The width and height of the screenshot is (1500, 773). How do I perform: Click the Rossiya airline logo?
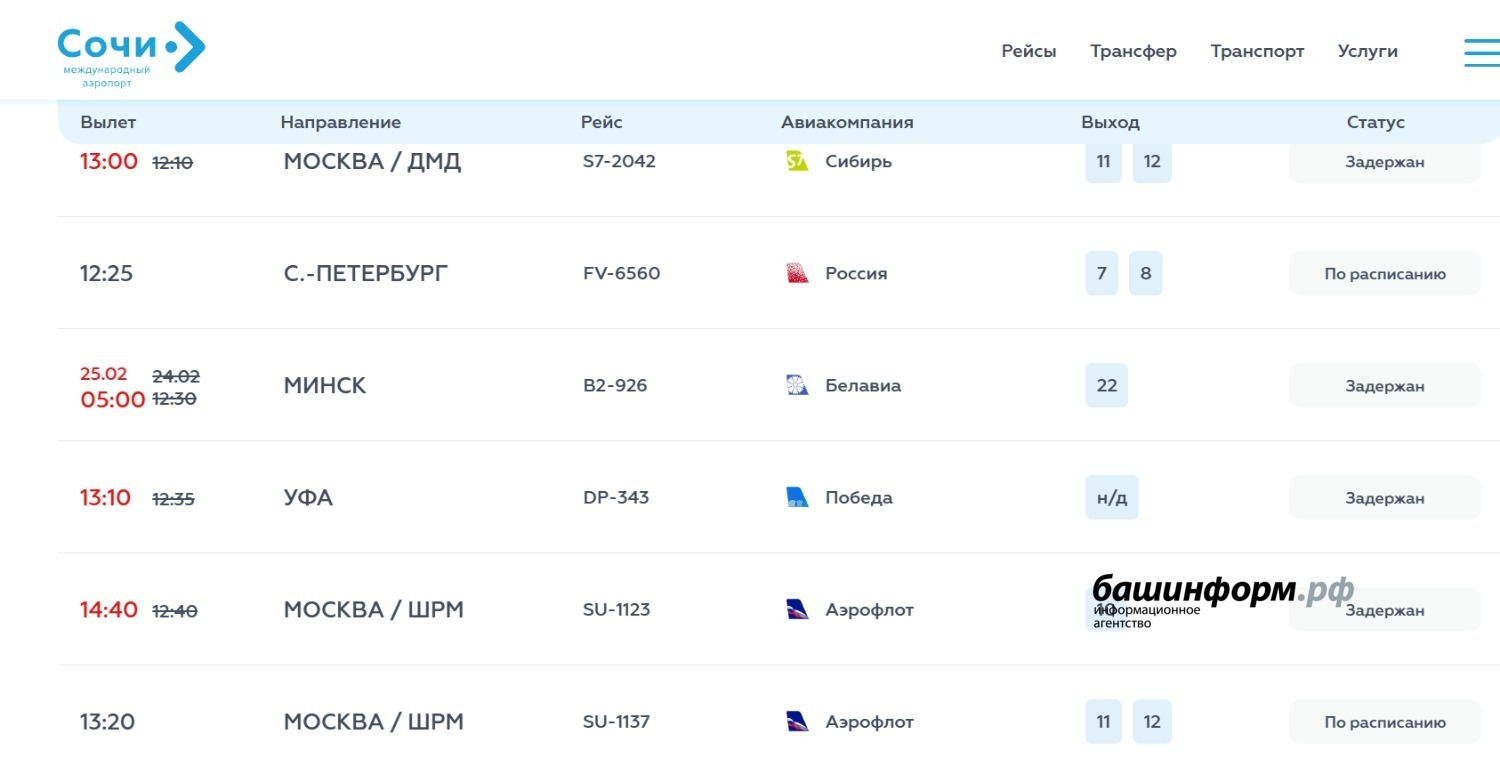(x=797, y=274)
